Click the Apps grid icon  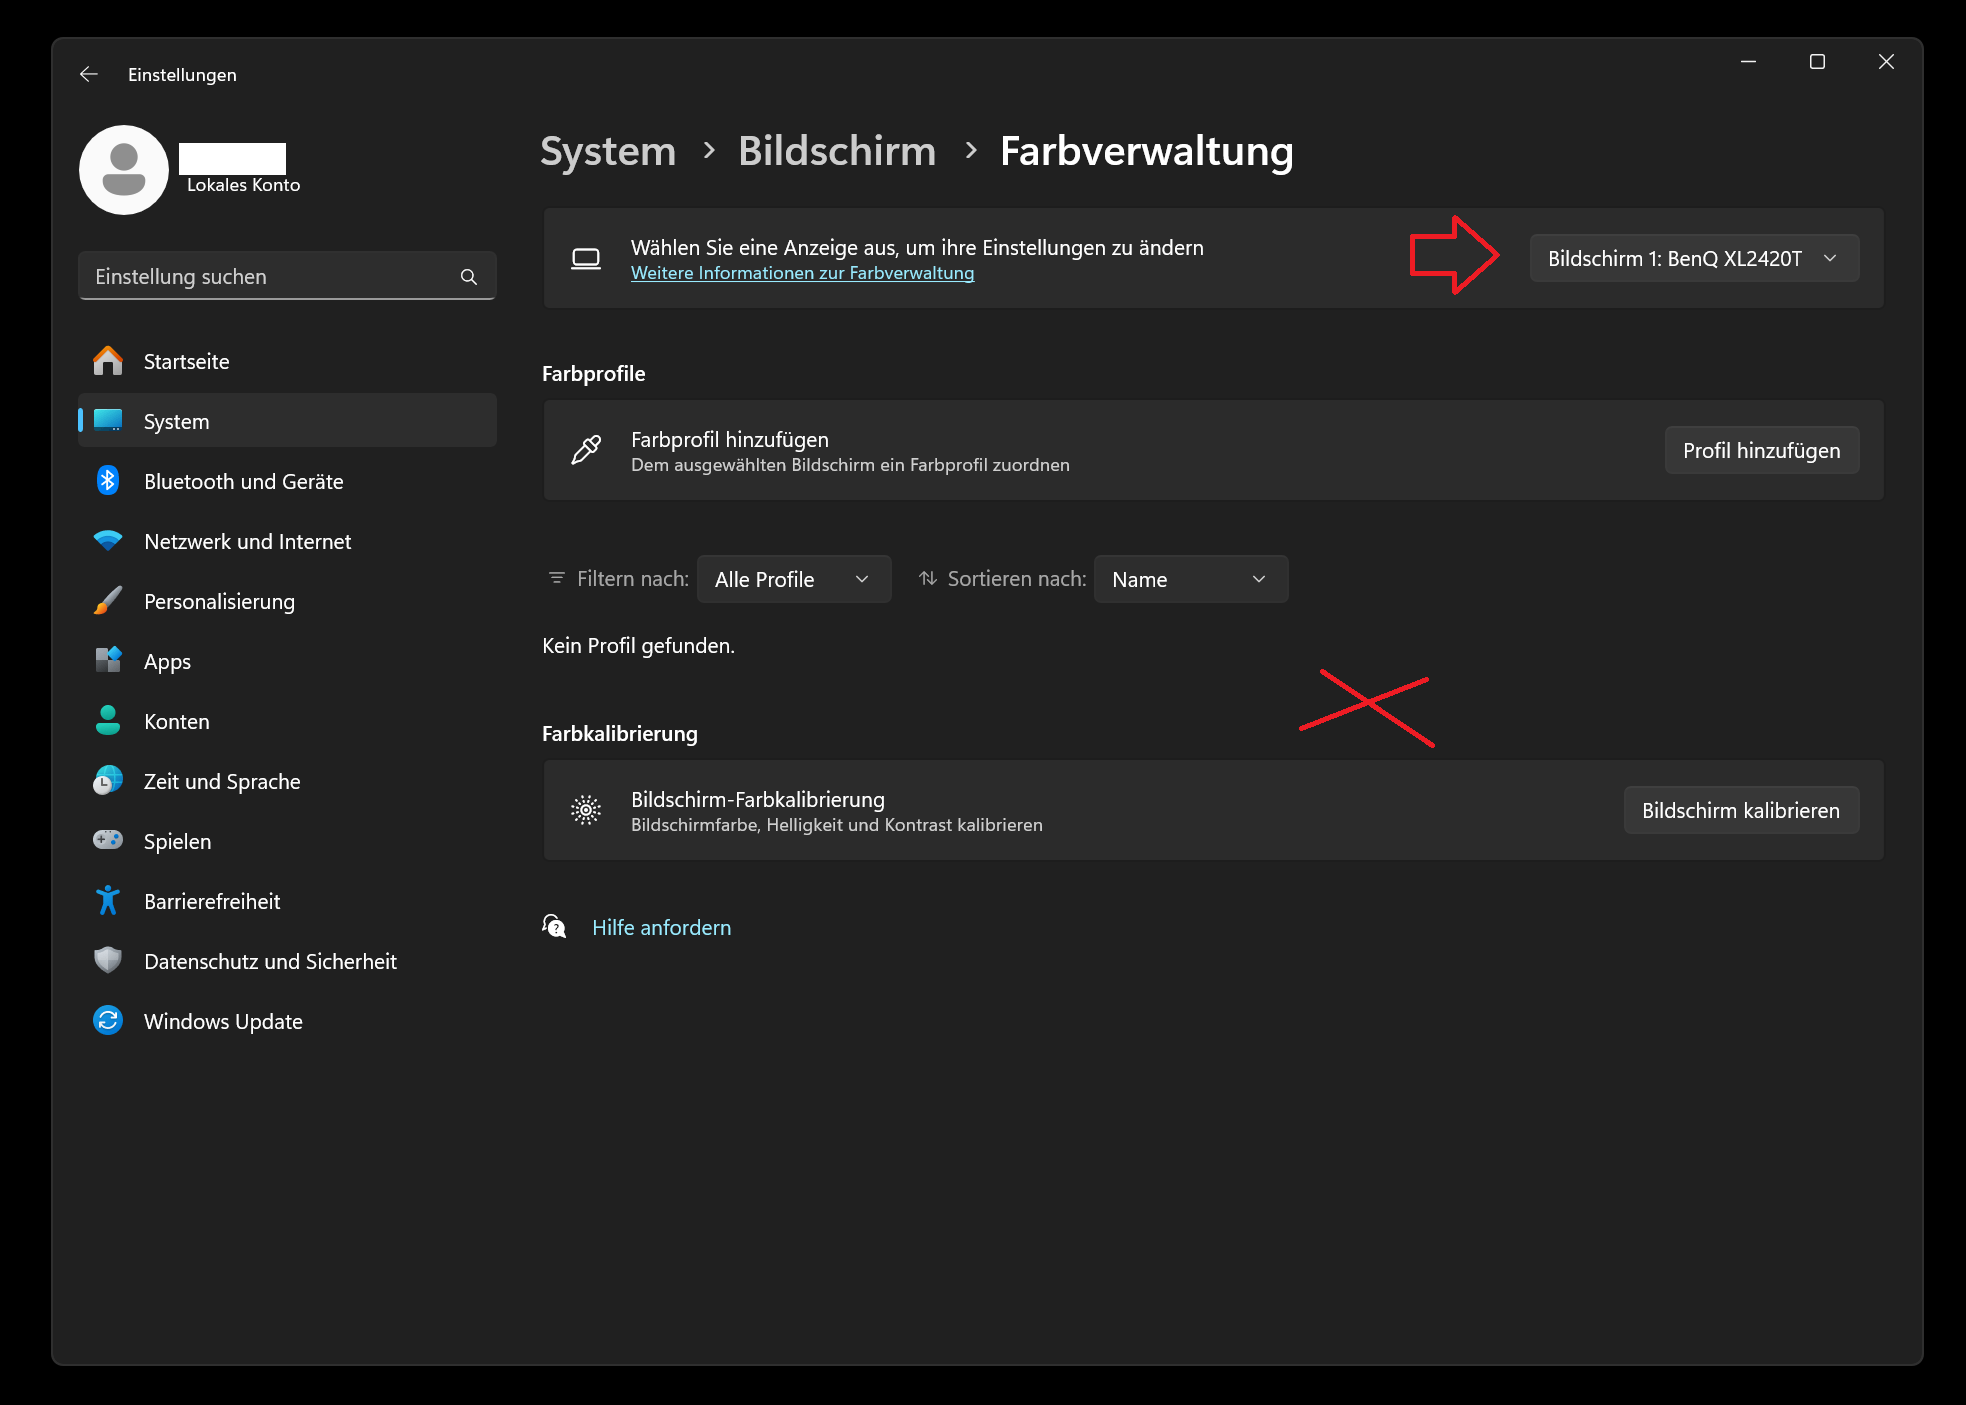coord(108,661)
